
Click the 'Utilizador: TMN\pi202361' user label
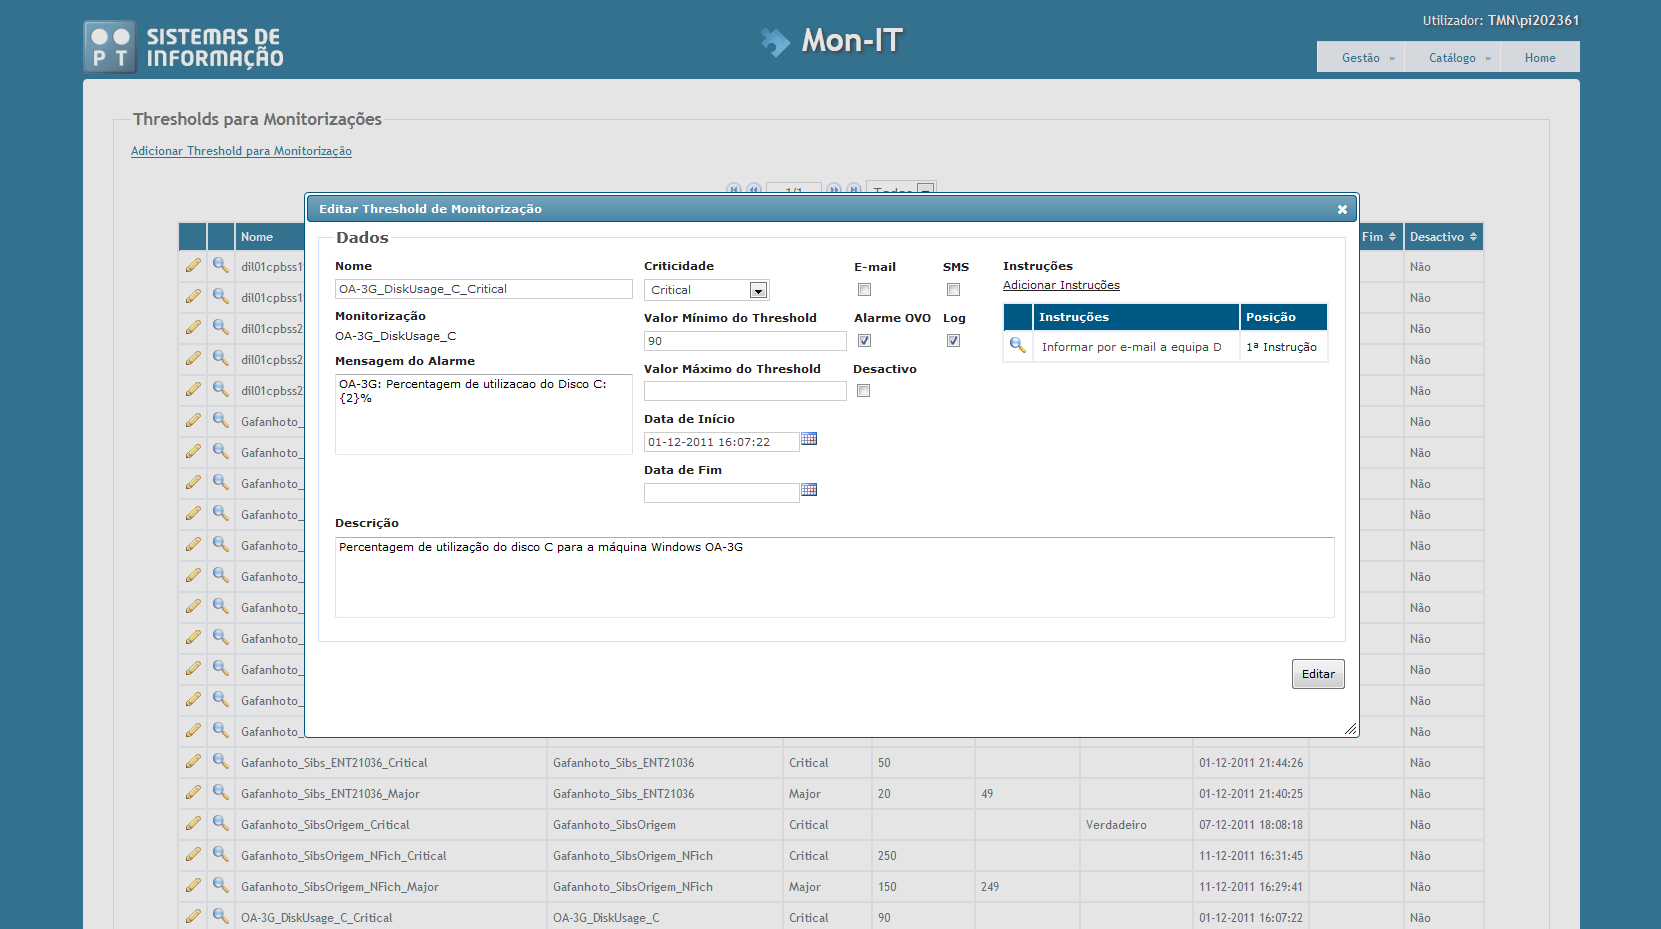coord(1501,20)
